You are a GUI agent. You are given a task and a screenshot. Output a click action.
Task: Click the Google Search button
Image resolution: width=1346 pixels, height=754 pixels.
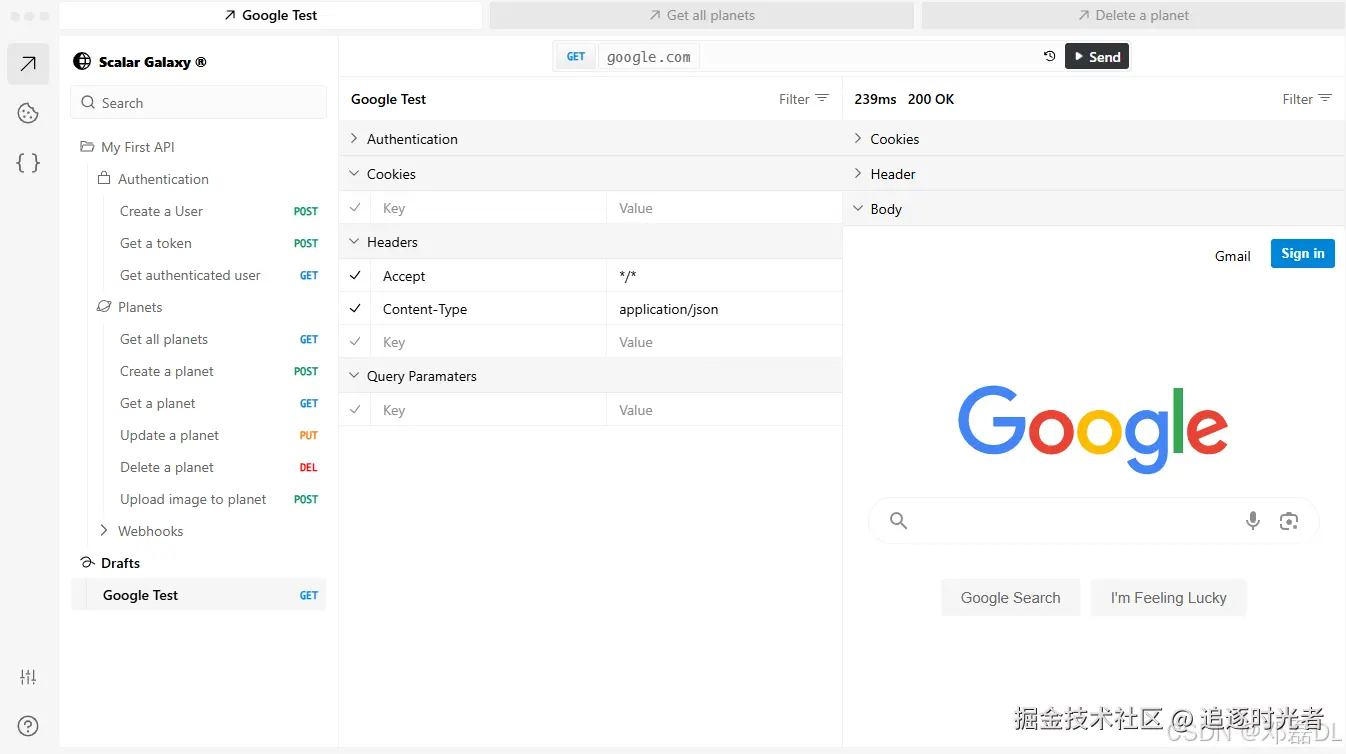coord(1010,598)
